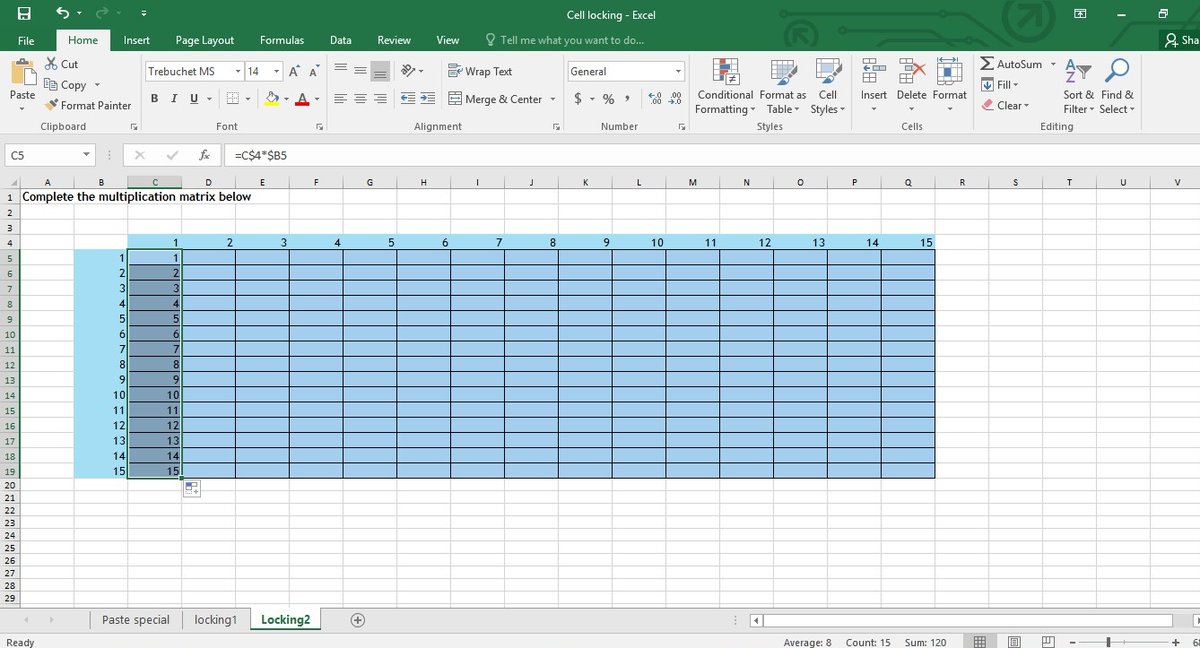
Task: Open Format as Table gallery
Action: (x=782, y=86)
